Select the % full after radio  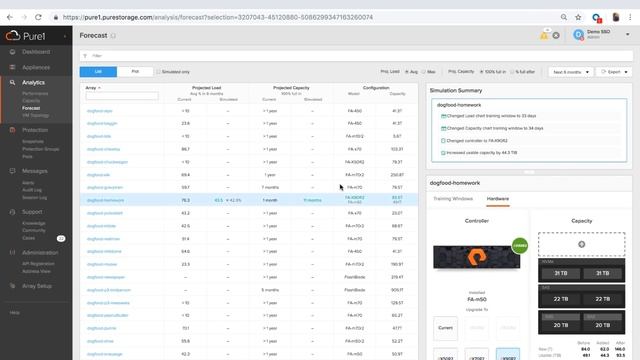pos(512,72)
